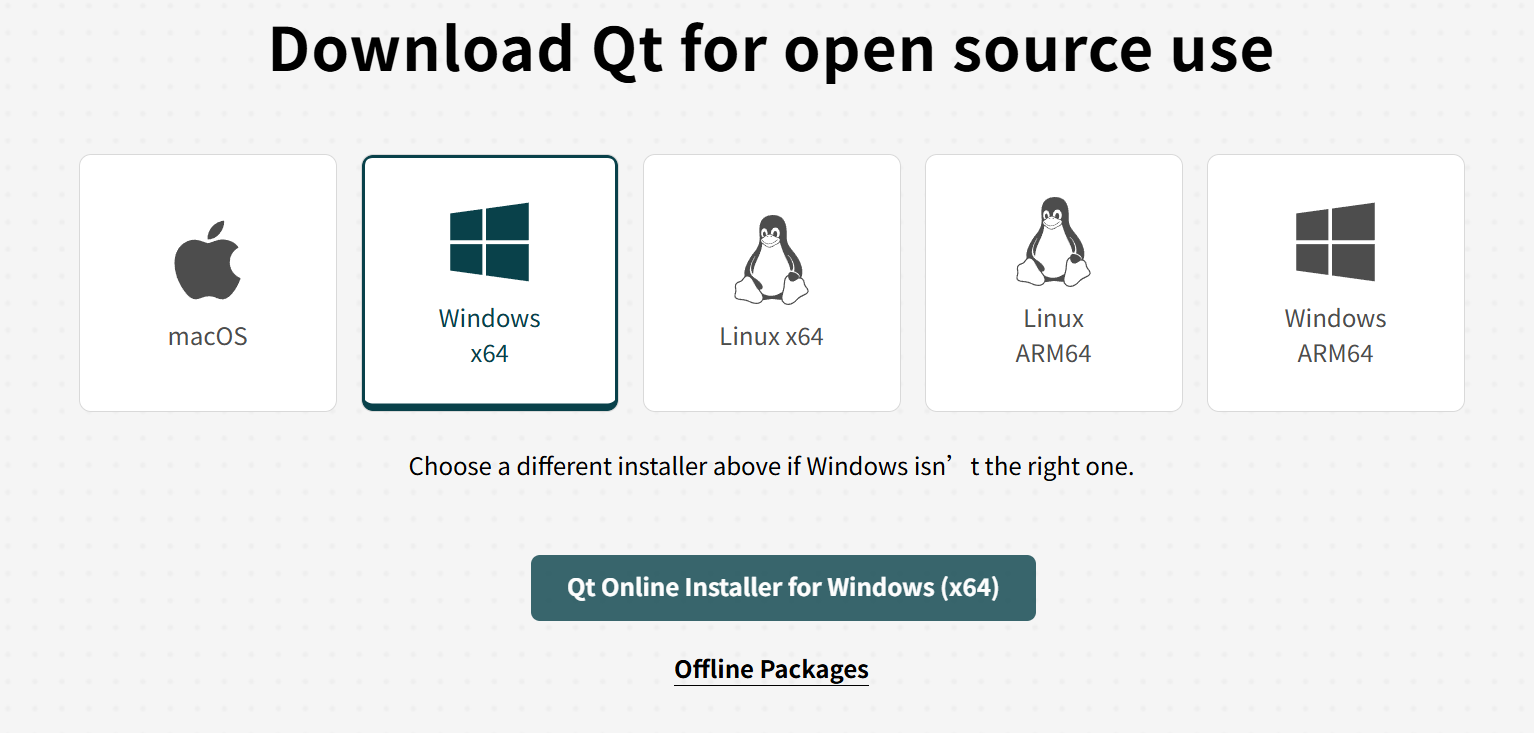Click the Apple logo icon

tap(208, 260)
